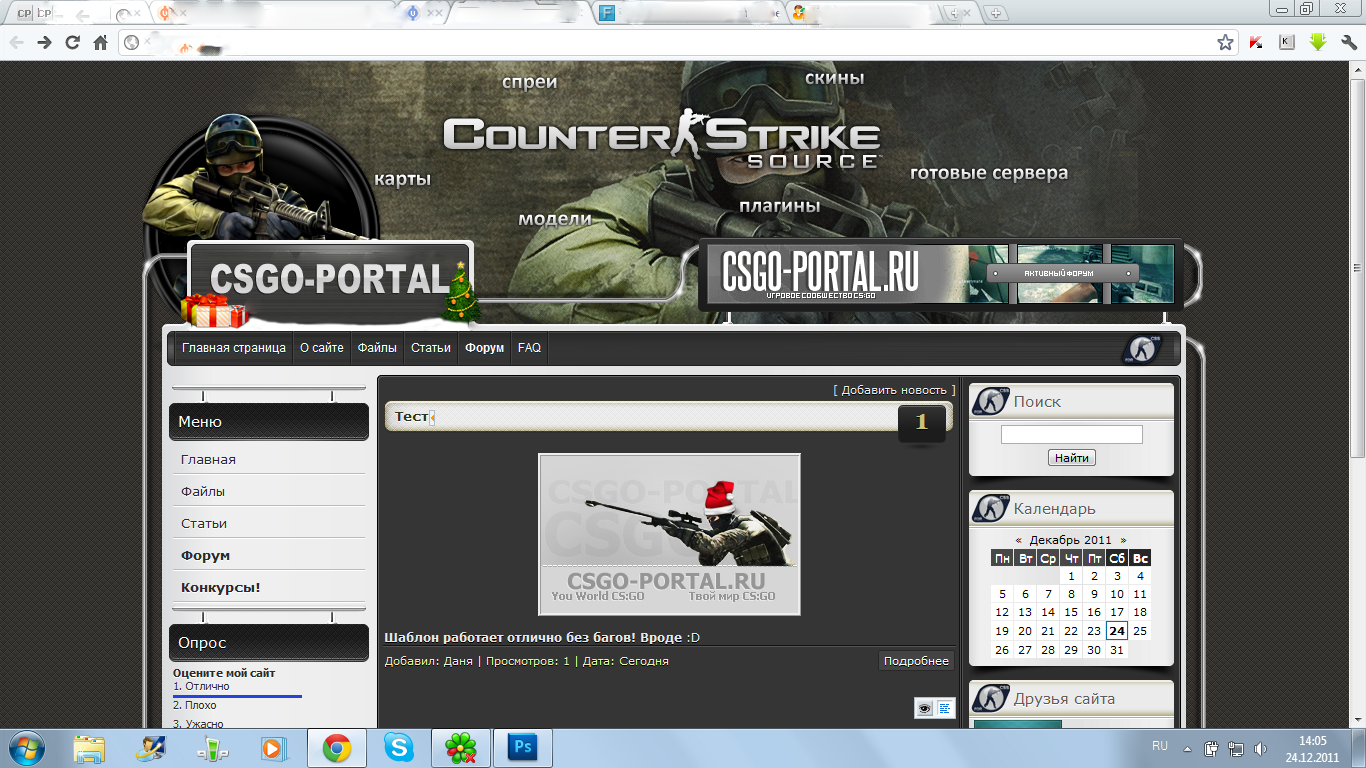Open Windows Media Player from taskbar
The height and width of the screenshot is (768, 1366).
(x=272, y=748)
